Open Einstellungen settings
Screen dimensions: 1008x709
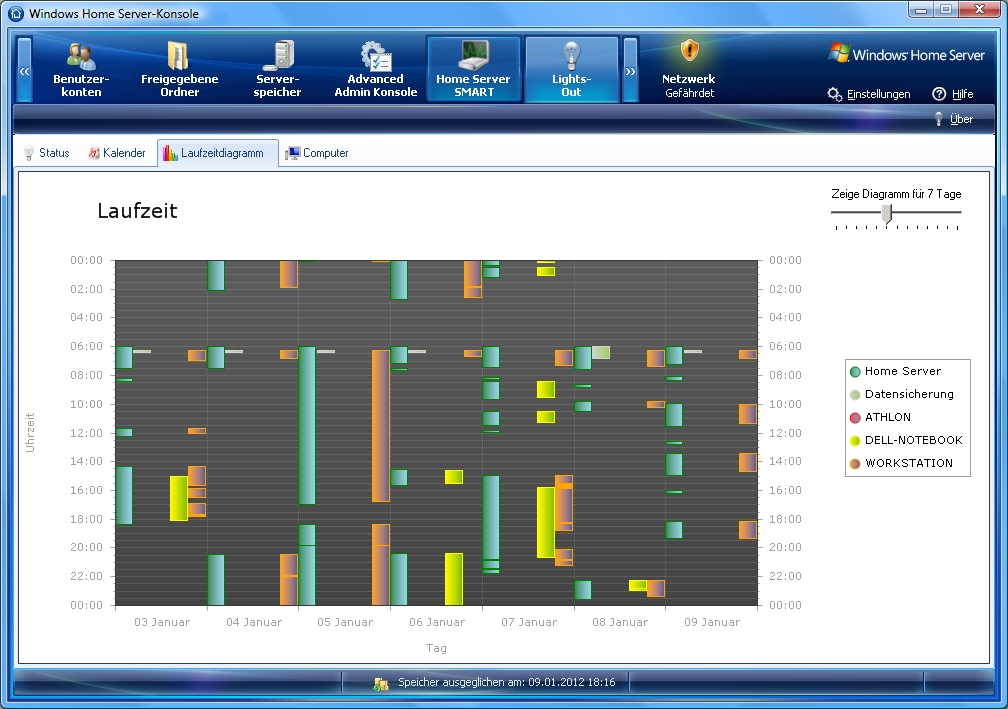868,94
